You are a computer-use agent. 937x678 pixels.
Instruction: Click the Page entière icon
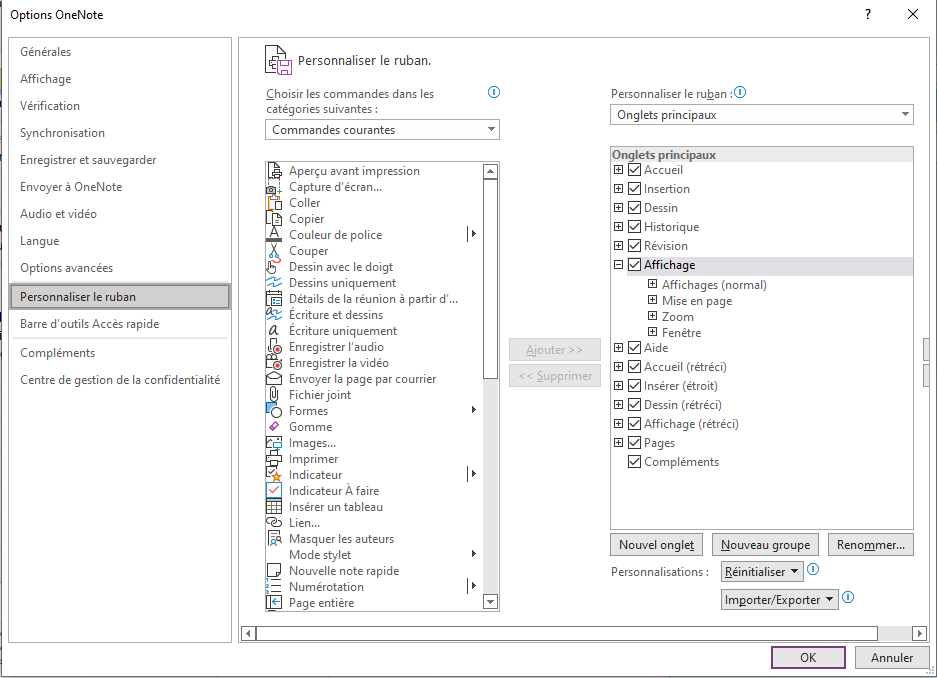pyautogui.click(x=274, y=602)
